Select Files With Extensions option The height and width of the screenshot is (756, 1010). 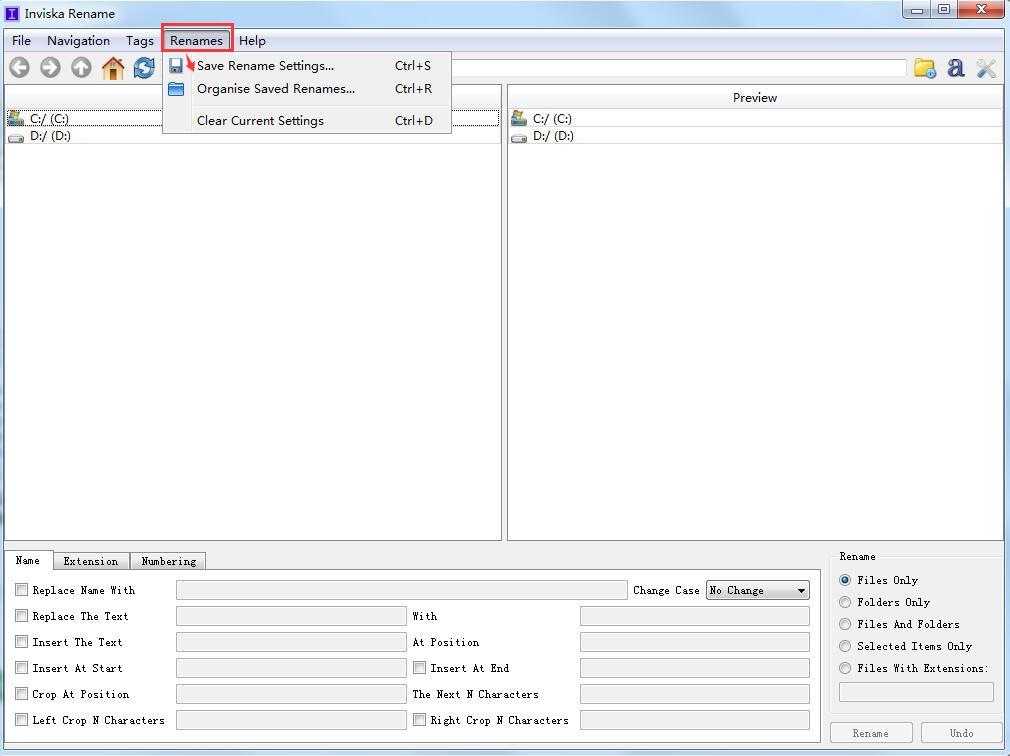[845, 668]
